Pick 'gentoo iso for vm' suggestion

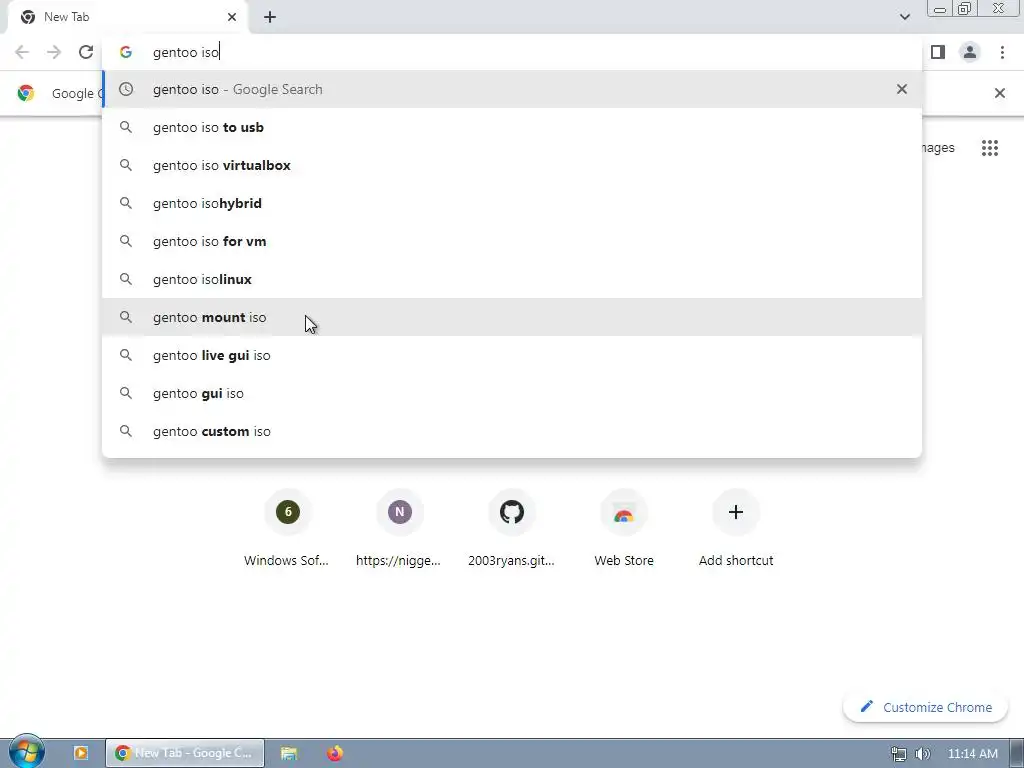coord(512,241)
